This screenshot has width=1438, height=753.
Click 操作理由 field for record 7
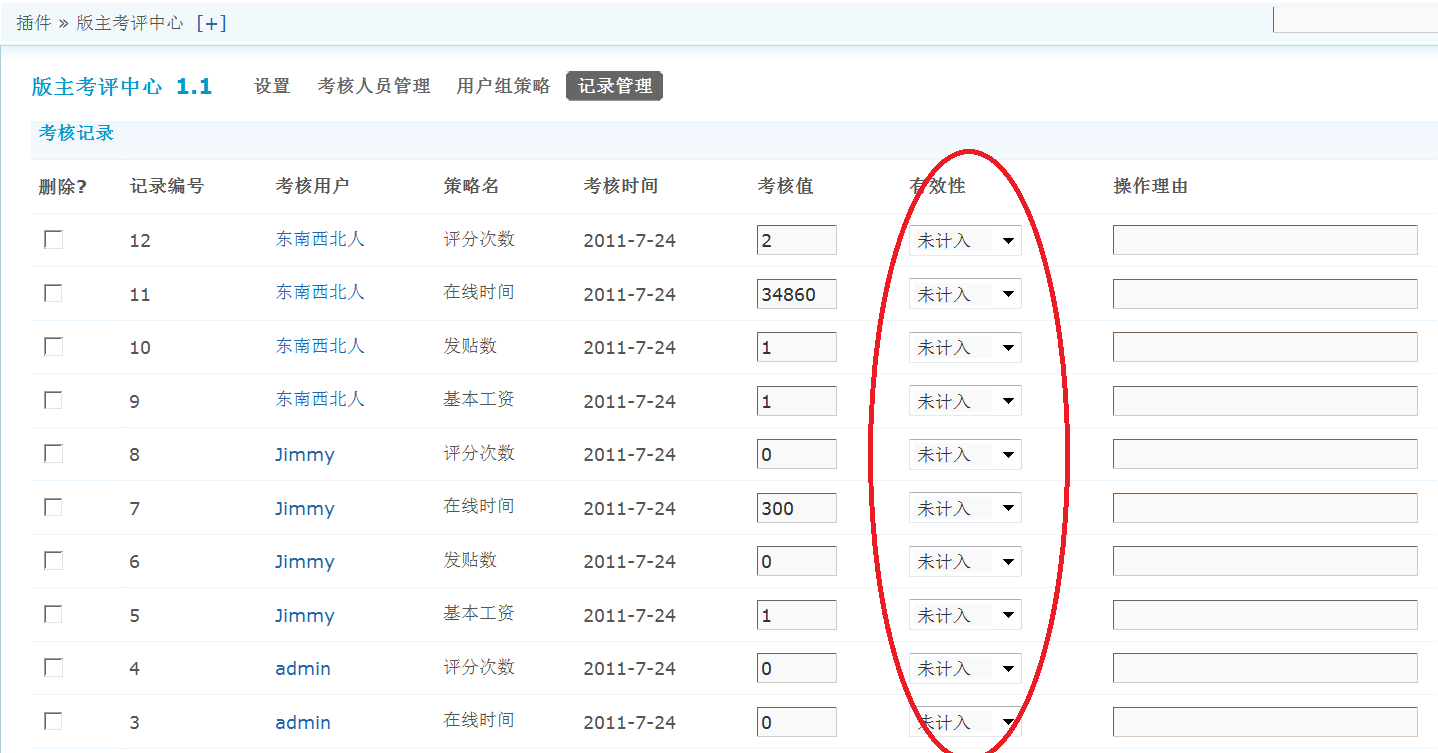coord(1265,508)
